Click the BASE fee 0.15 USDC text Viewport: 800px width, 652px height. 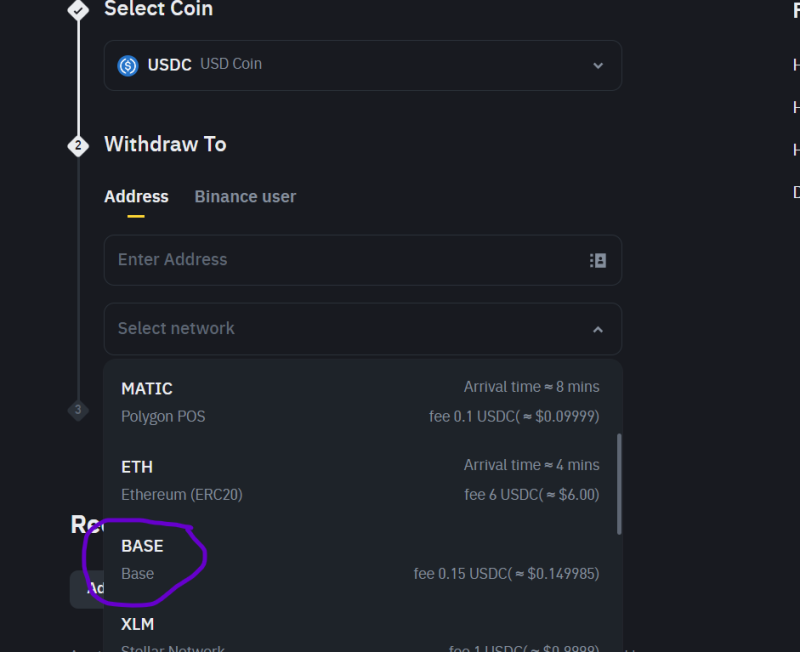pyautogui.click(x=506, y=574)
